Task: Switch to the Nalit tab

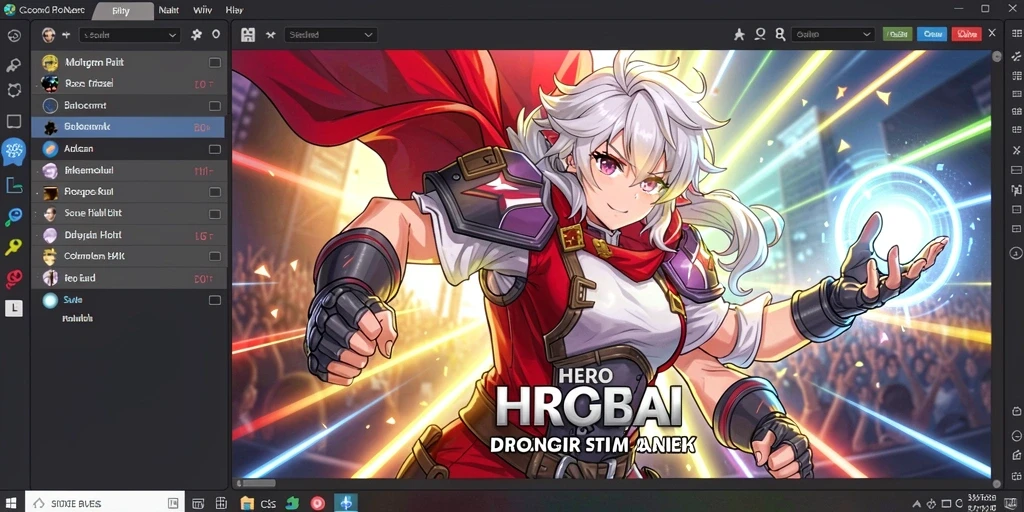Action: [x=168, y=10]
